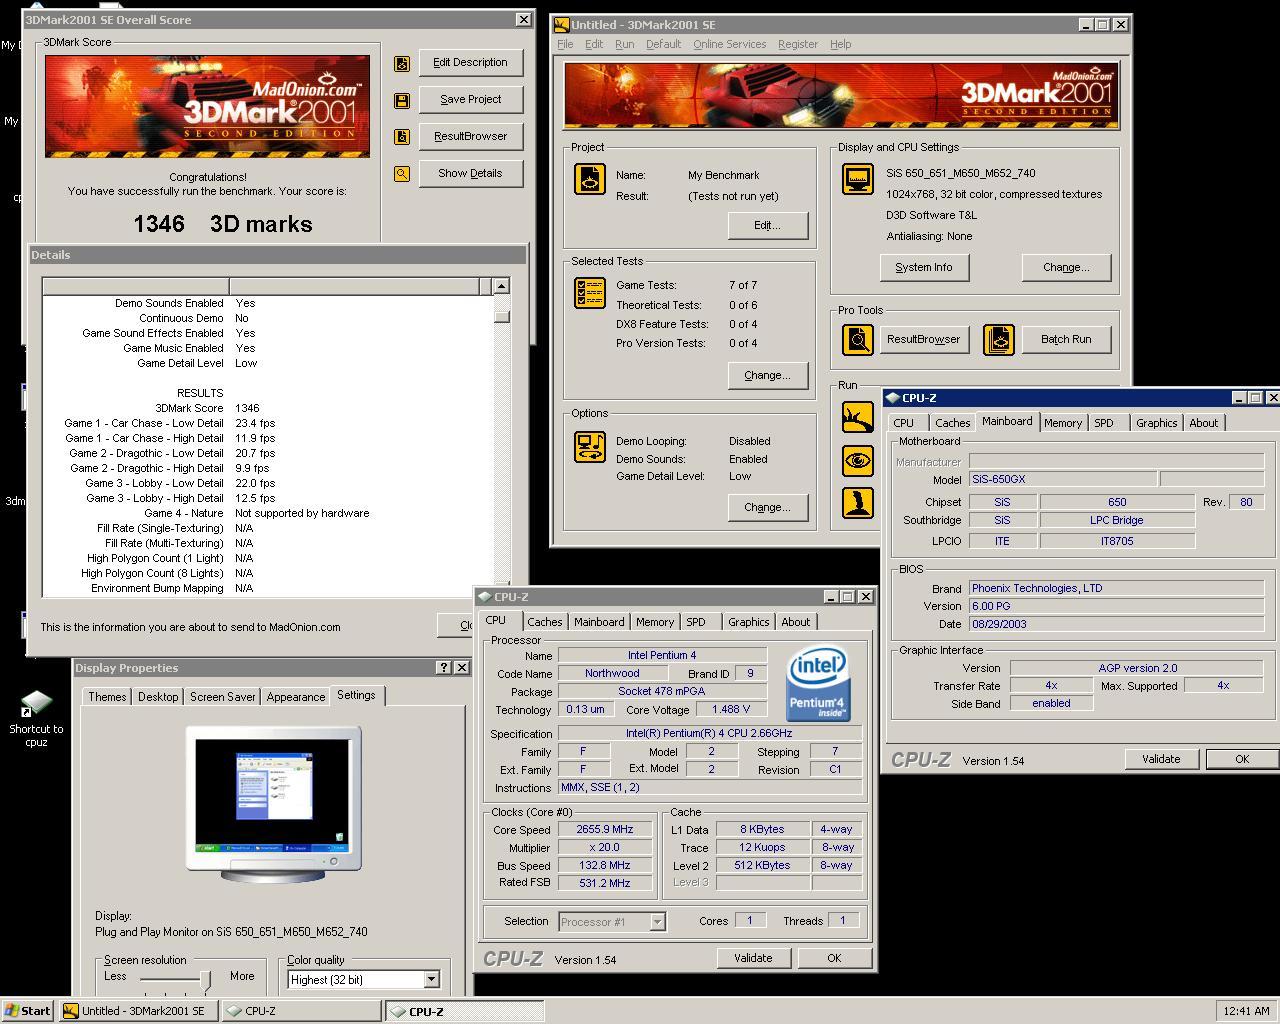Viewport: 1280px width, 1024px height.
Task: Click Change button in Options section
Action: [767, 508]
